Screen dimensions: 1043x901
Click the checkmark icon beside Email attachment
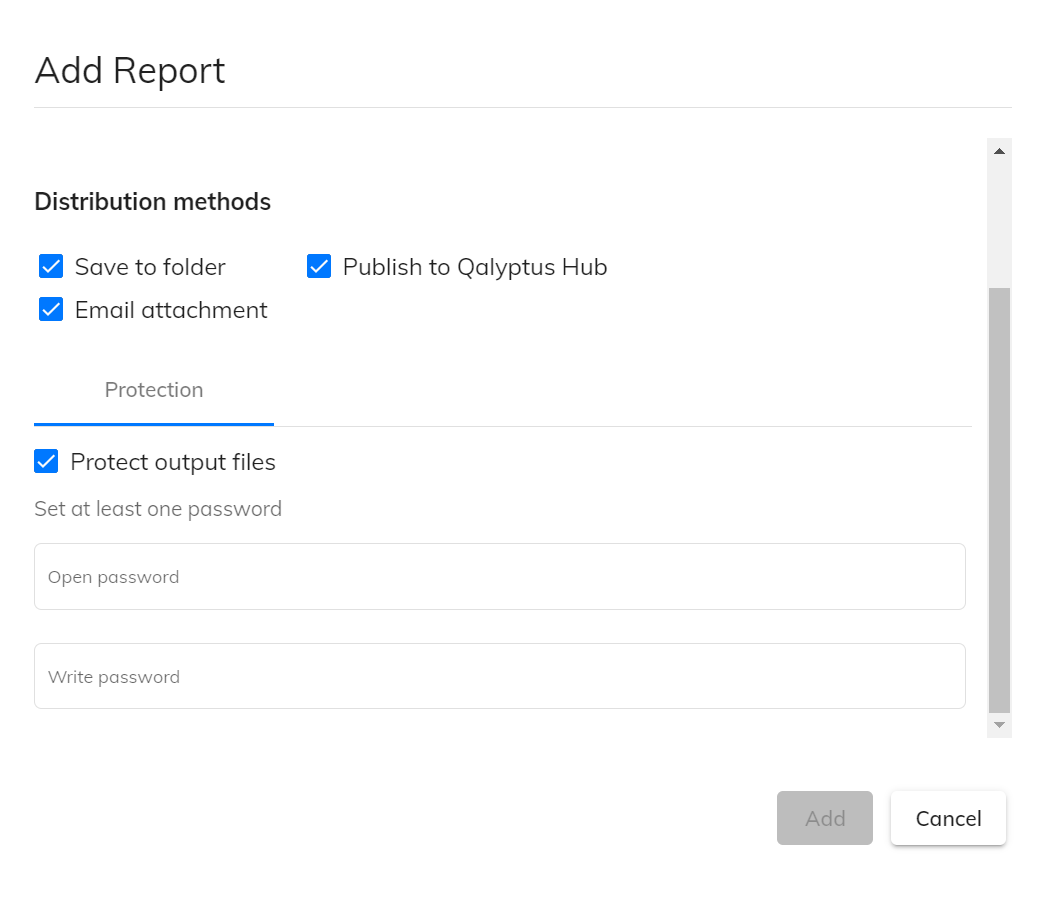(51, 309)
